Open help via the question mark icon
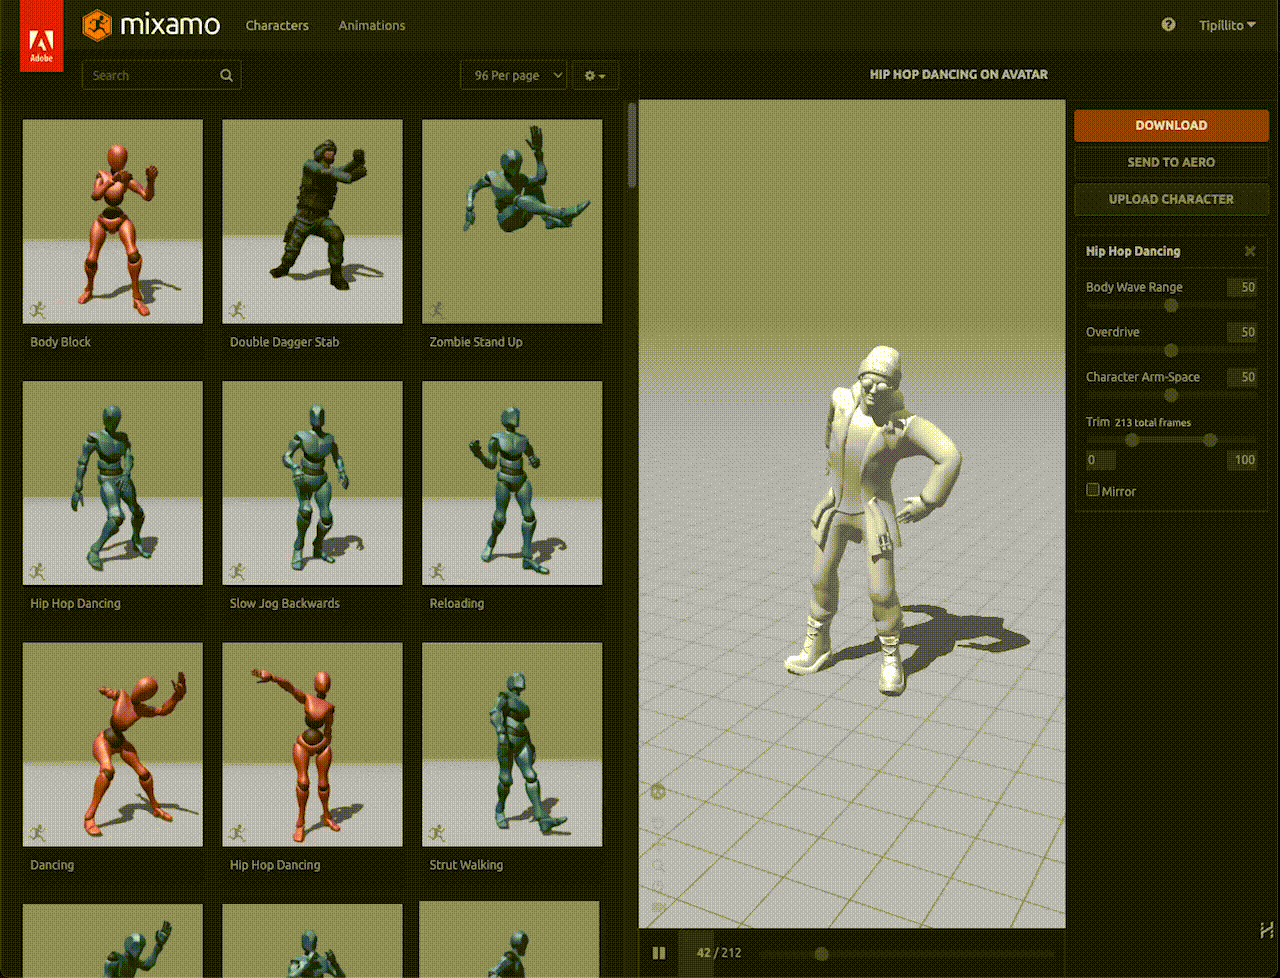This screenshot has width=1280, height=978. click(1168, 24)
